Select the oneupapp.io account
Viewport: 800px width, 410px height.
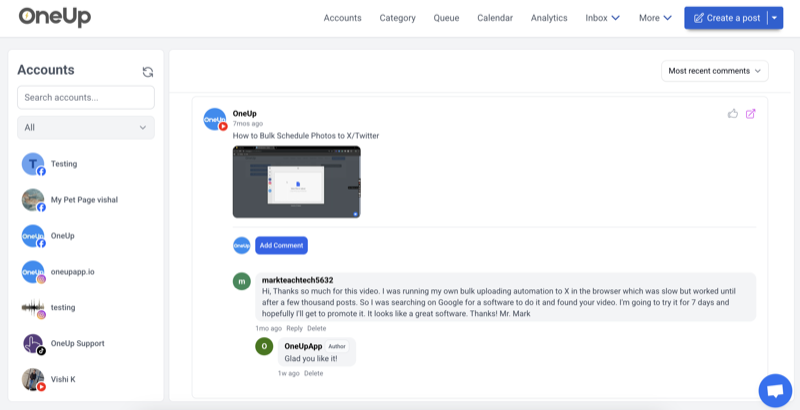coord(86,272)
